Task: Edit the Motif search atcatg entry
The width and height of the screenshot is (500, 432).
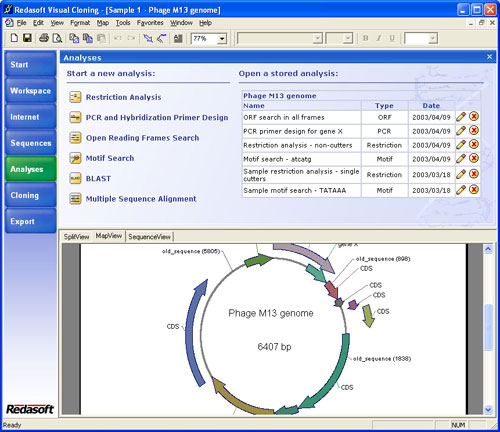Action: [x=461, y=159]
